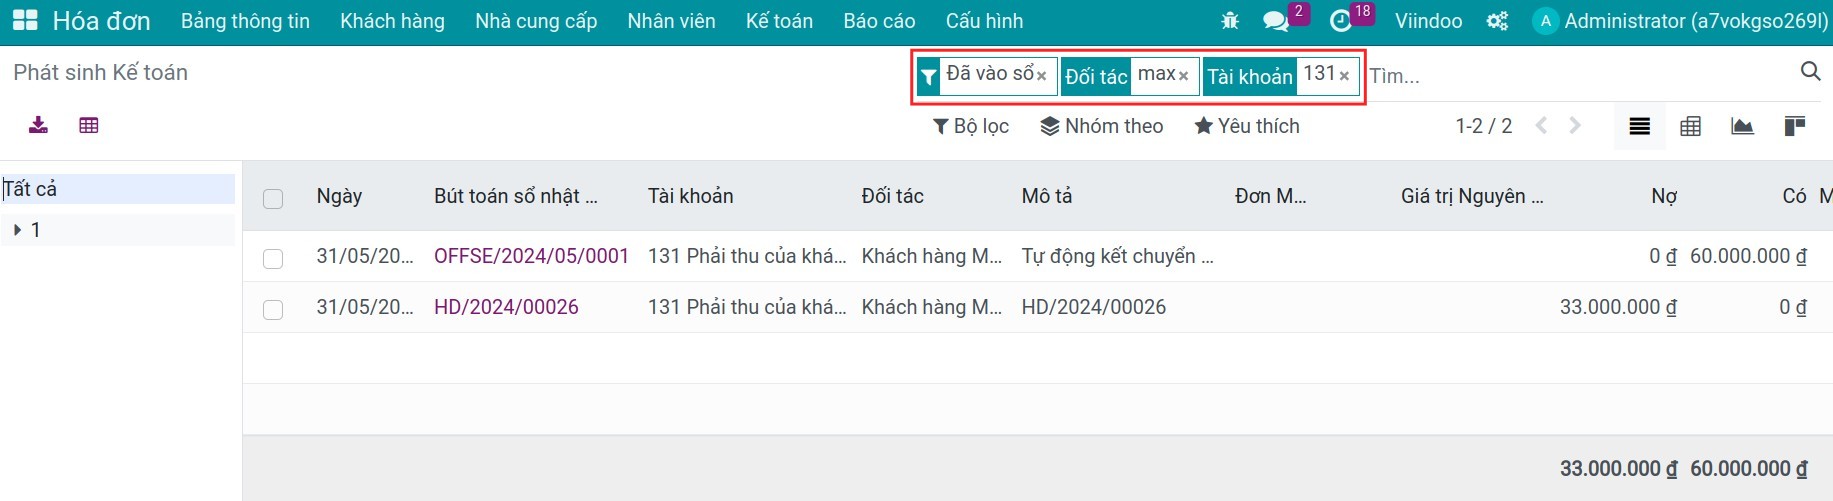Go to next page of records
Image resolution: width=1833 pixels, height=501 pixels.
1575,126
